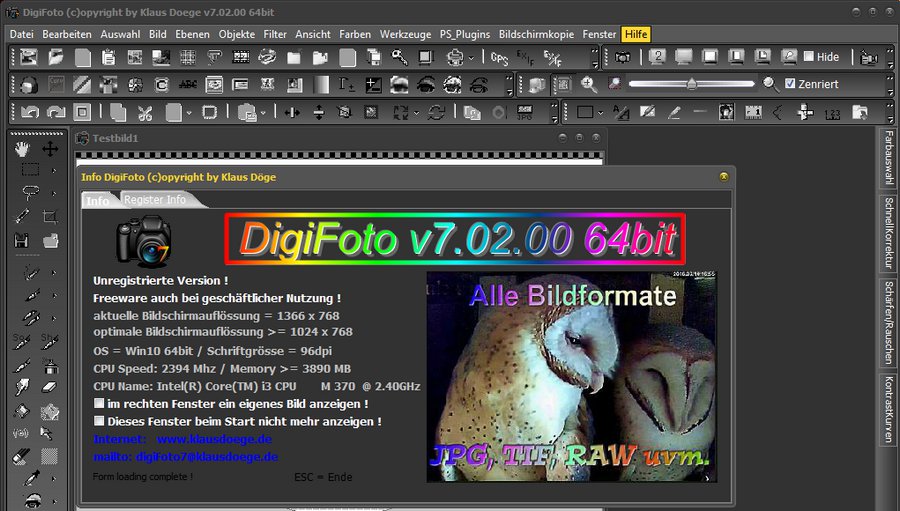Select the eyedropper color picker tool
Viewport: 900px width, 511px height.
pyautogui.click(x=32, y=478)
